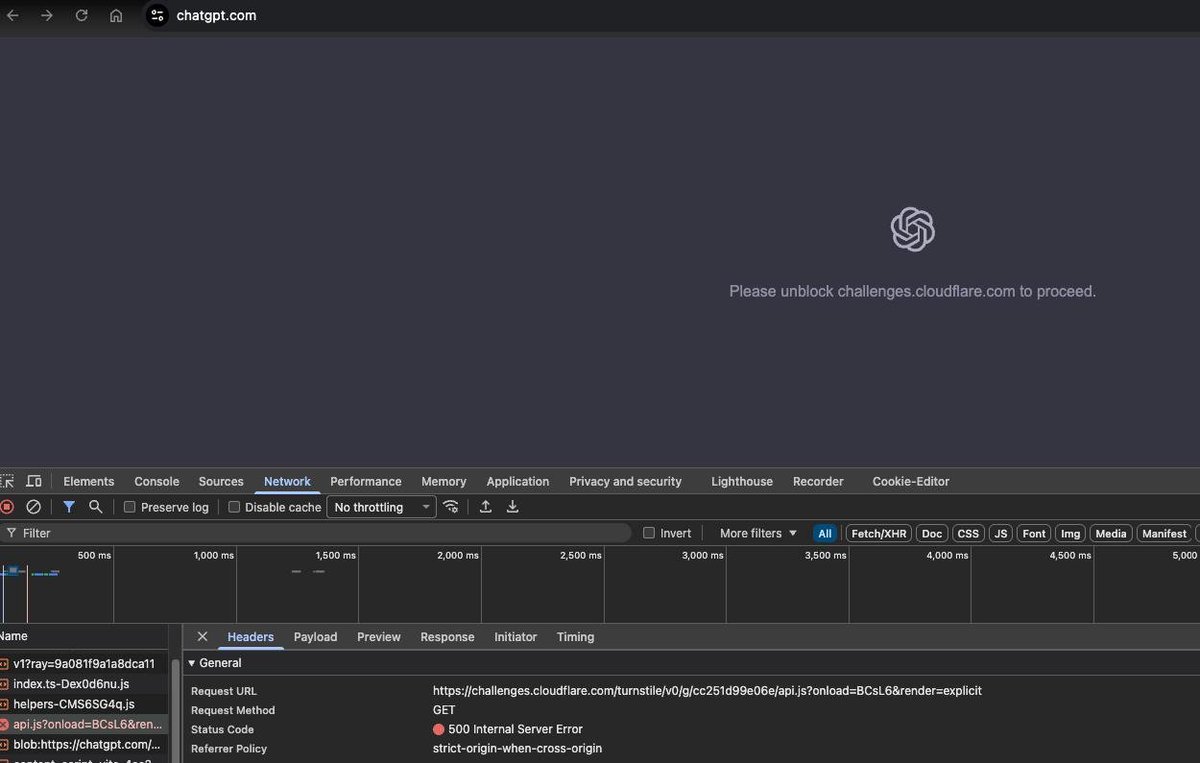Activate DevTools inspect element picker icon
This screenshot has height=763, width=1200.
pos(8,481)
